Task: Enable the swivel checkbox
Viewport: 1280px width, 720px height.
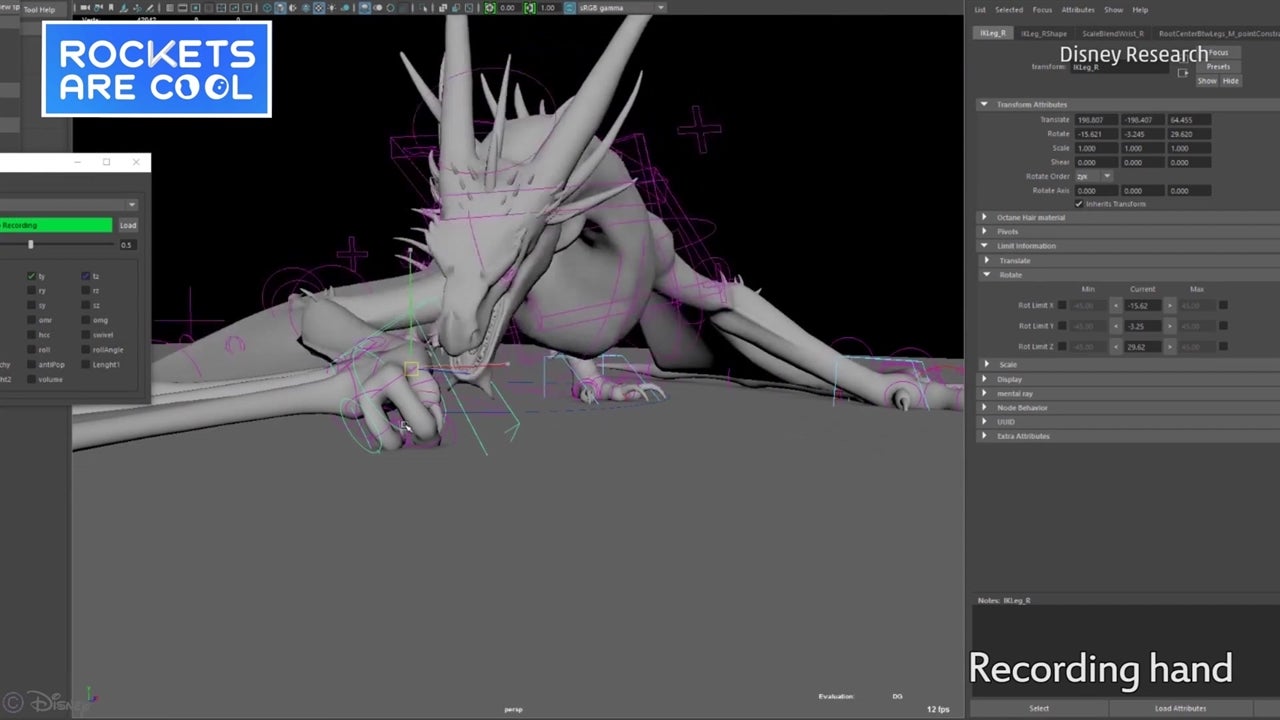Action: [x=85, y=335]
